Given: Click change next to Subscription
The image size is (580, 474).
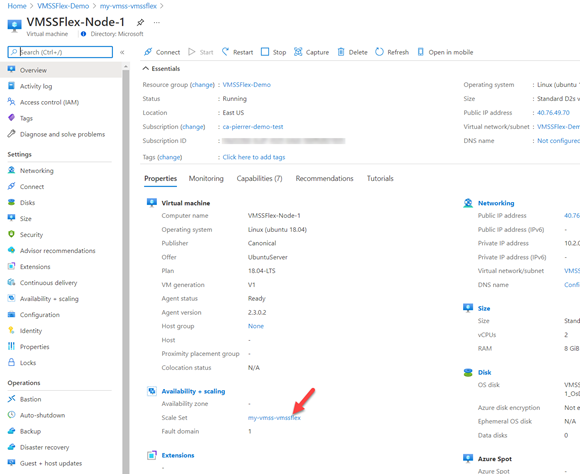Looking at the screenshot, I should (x=193, y=127).
